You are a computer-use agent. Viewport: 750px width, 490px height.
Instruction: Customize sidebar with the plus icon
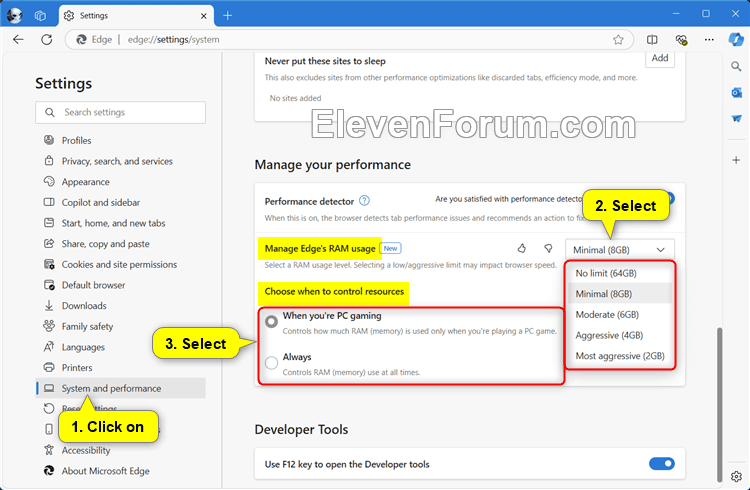(x=736, y=160)
